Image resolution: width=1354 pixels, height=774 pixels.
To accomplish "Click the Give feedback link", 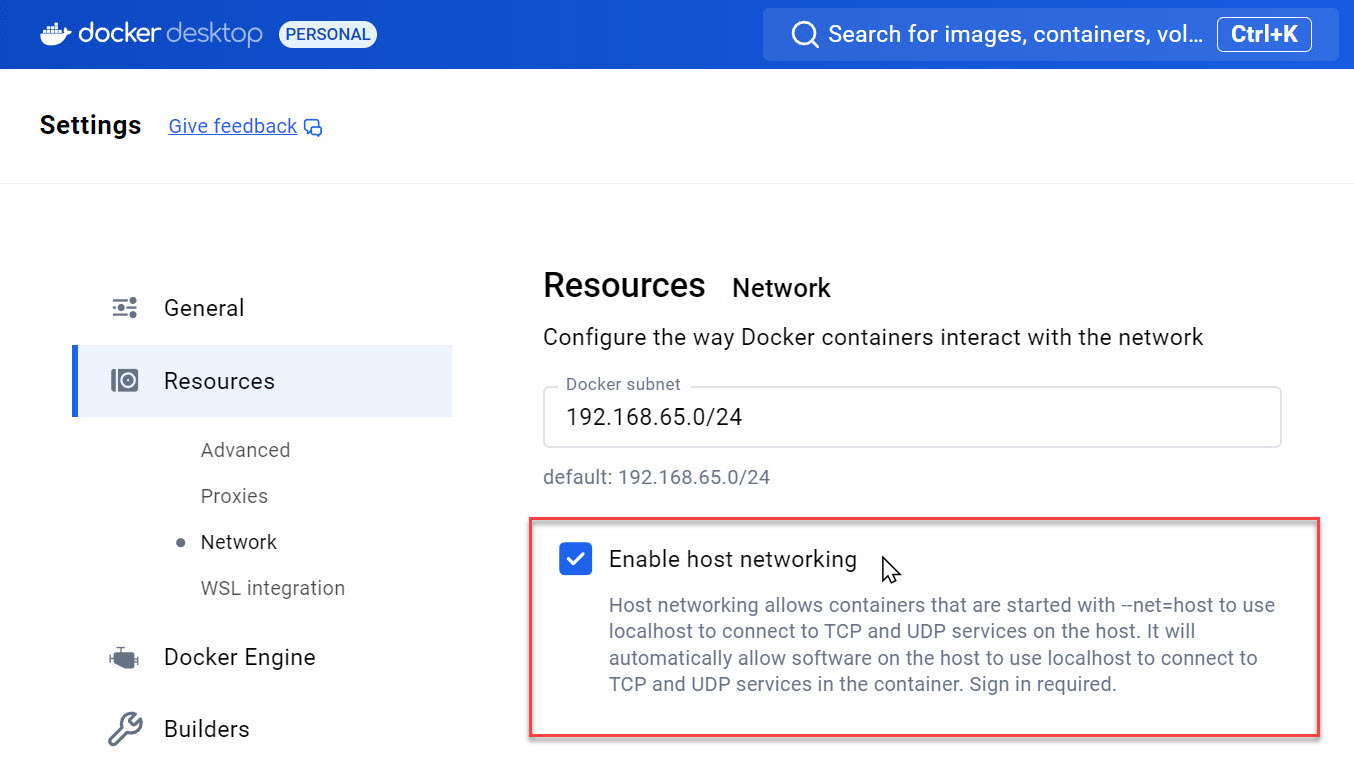I will 232,126.
